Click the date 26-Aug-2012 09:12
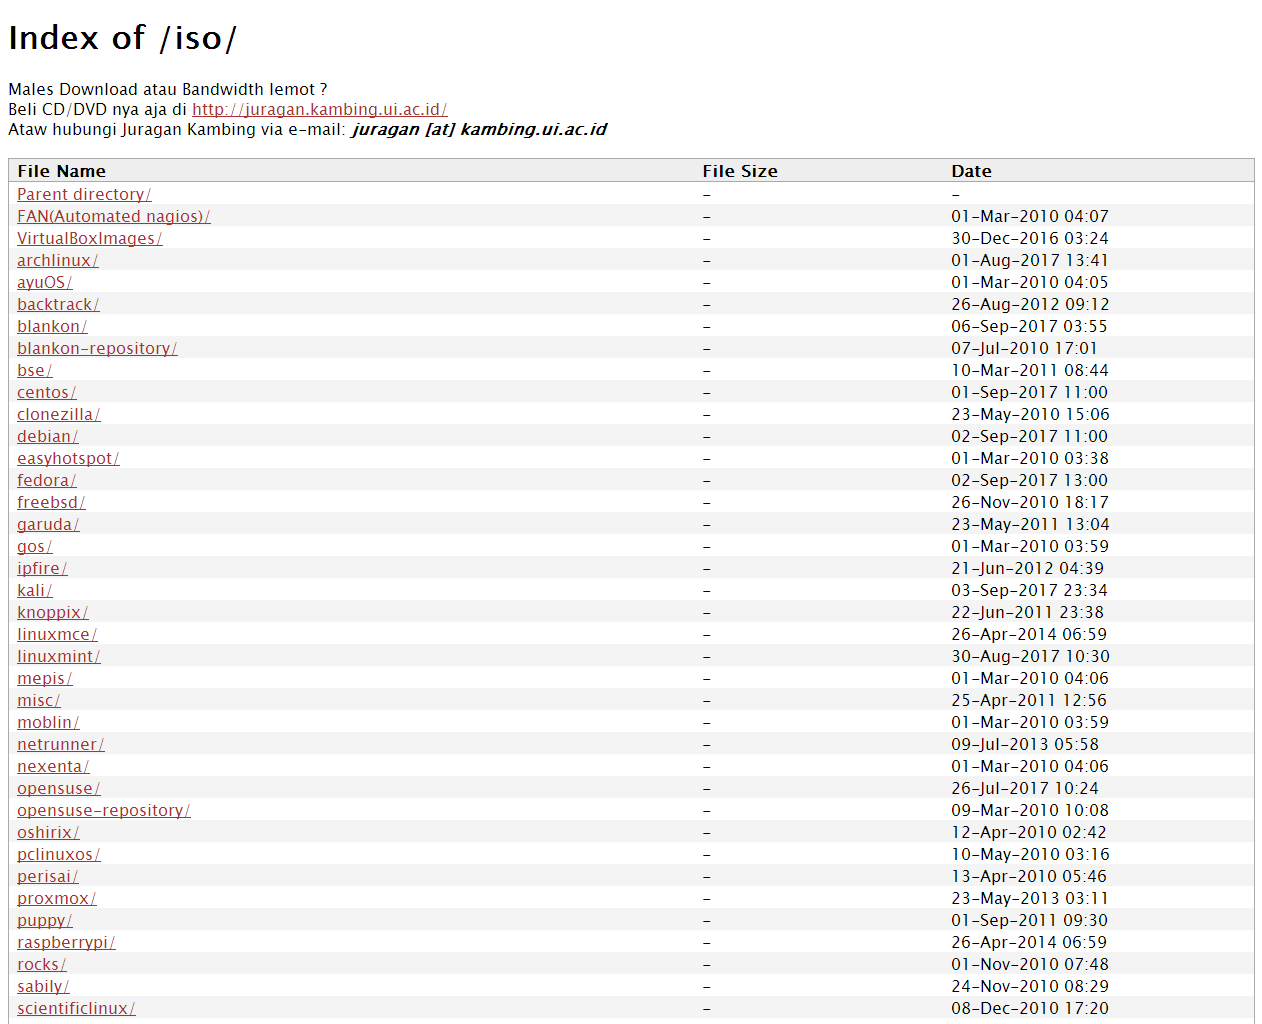Viewport: 1262px width, 1024px height. [x=1030, y=304]
